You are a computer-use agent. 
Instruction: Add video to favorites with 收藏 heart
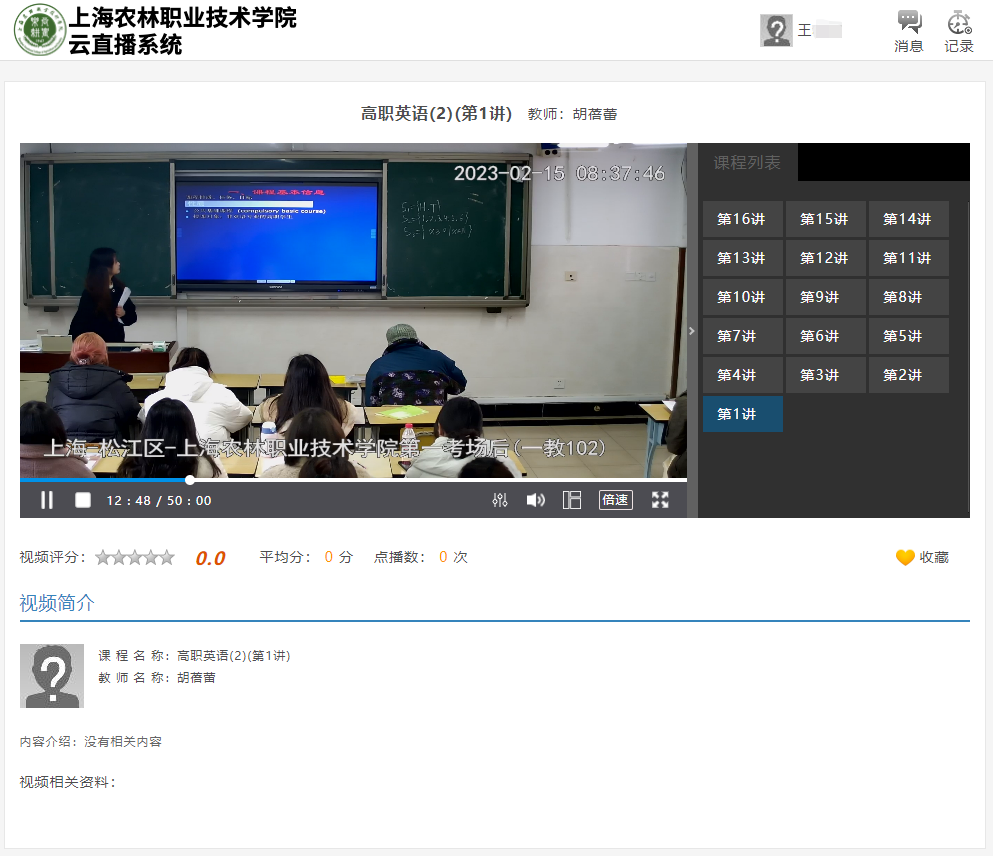[x=922, y=557]
